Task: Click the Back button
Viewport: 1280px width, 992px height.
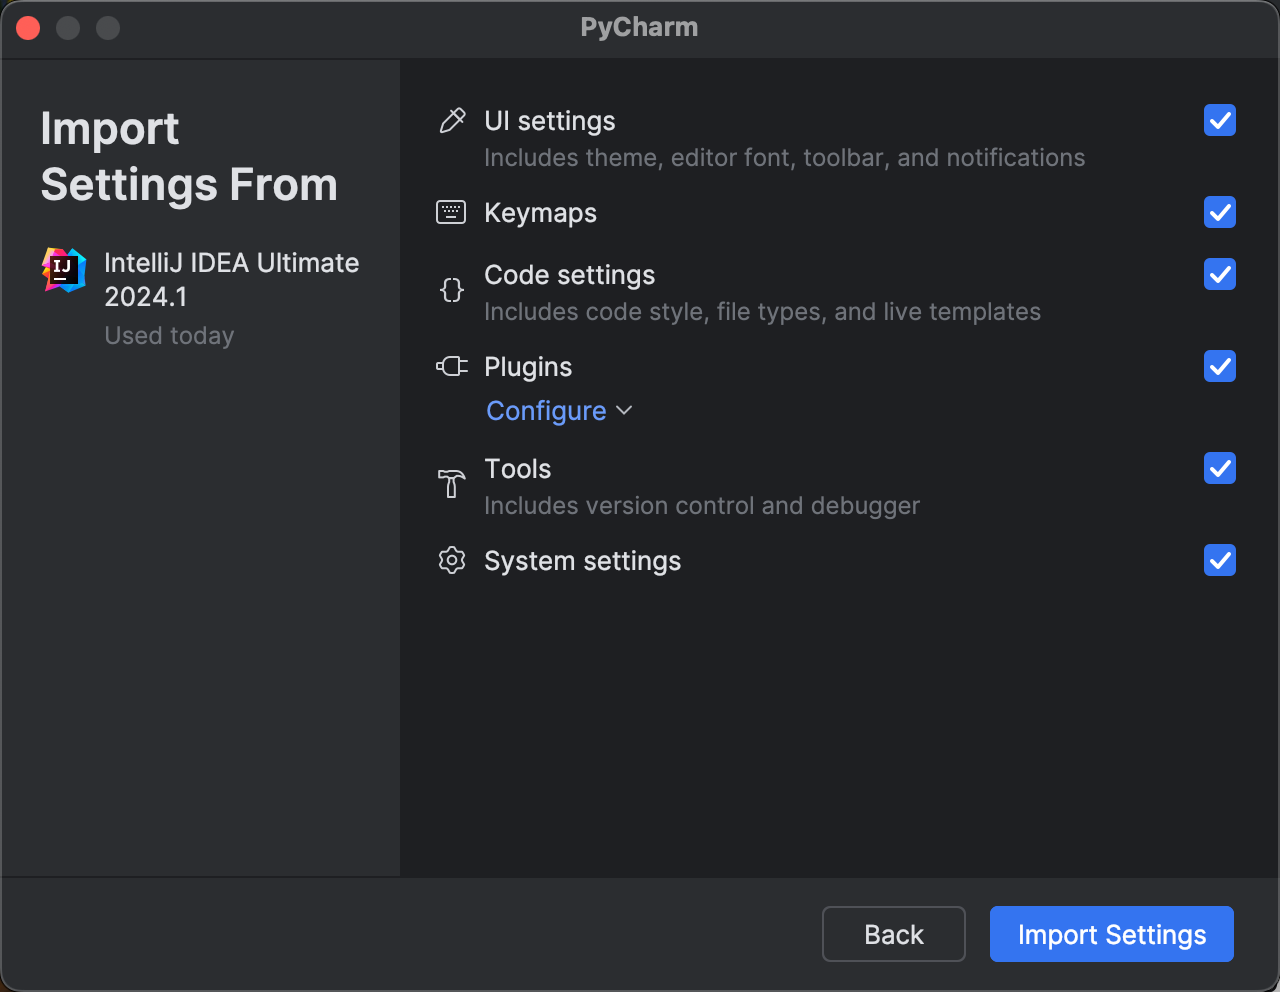Action: [x=893, y=933]
